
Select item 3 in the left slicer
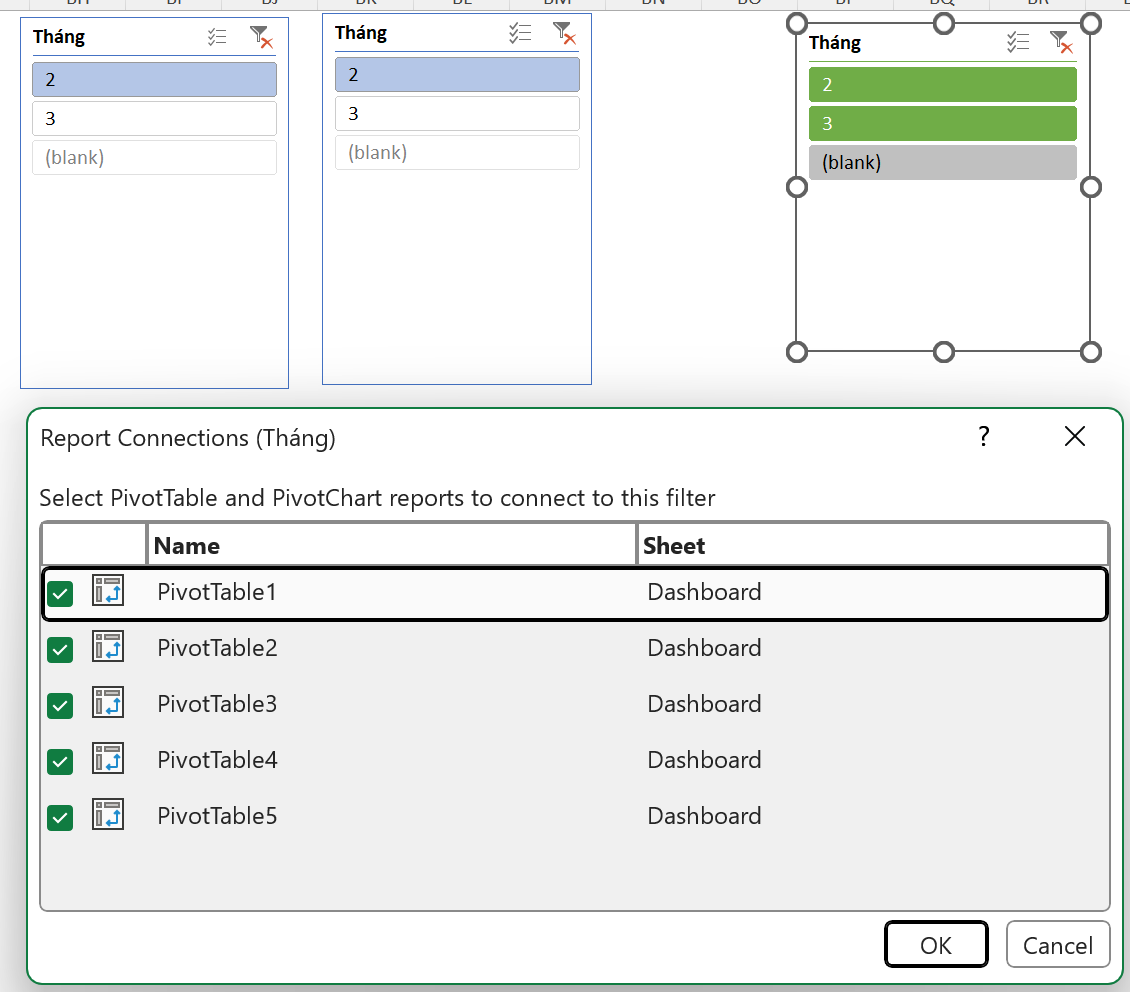coord(154,119)
